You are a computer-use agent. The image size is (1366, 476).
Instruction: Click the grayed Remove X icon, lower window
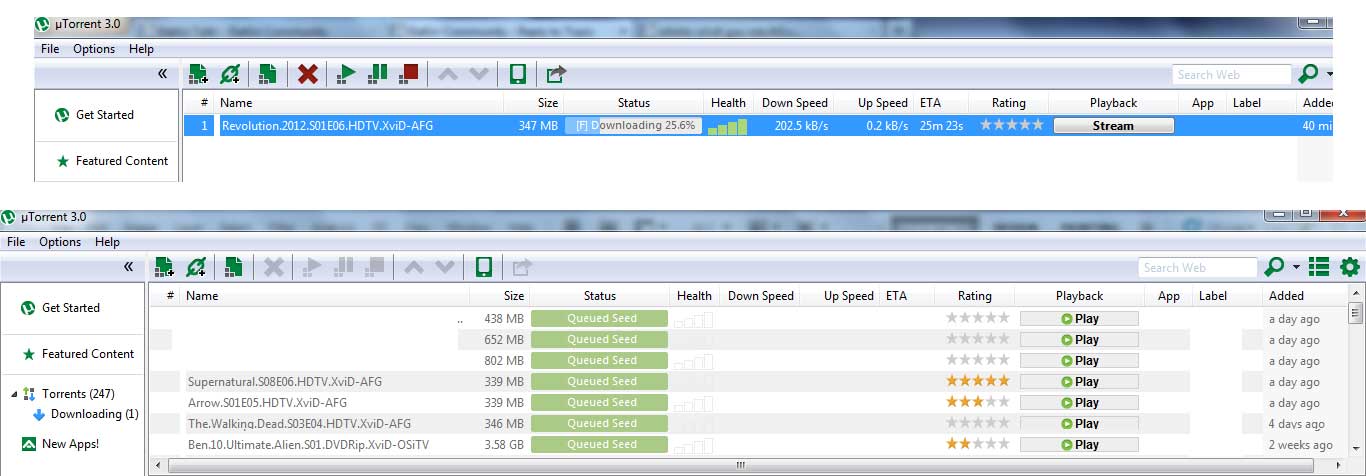(274, 267)
